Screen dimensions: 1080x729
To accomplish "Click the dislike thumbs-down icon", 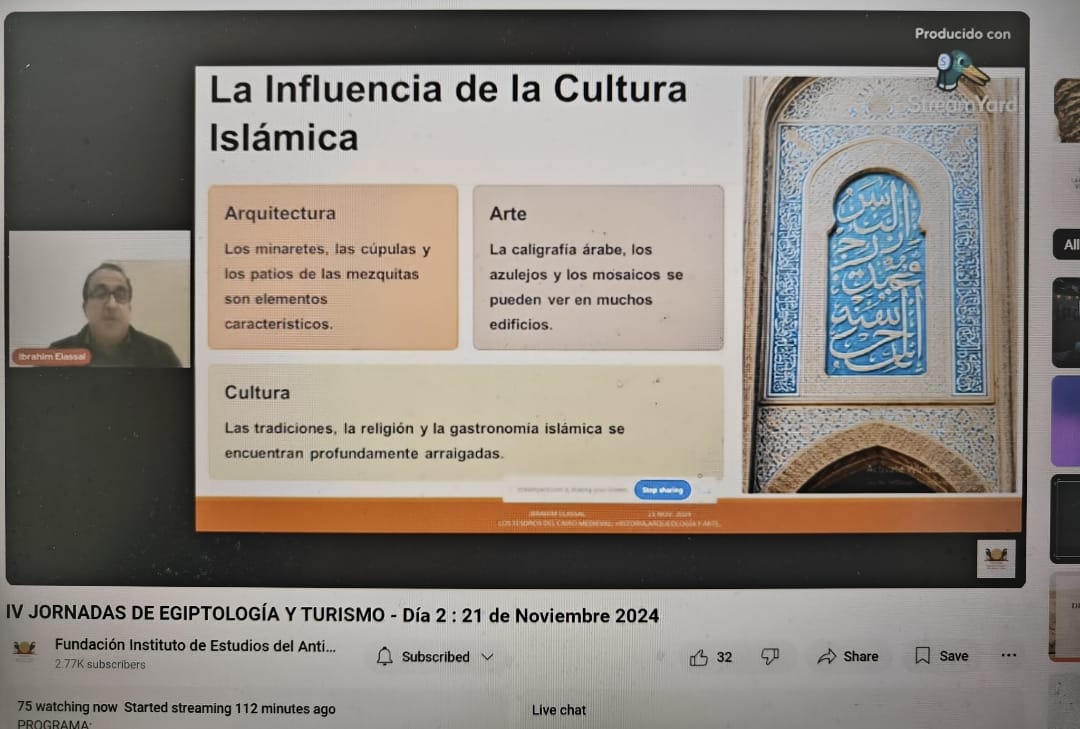I will [770, 657].
